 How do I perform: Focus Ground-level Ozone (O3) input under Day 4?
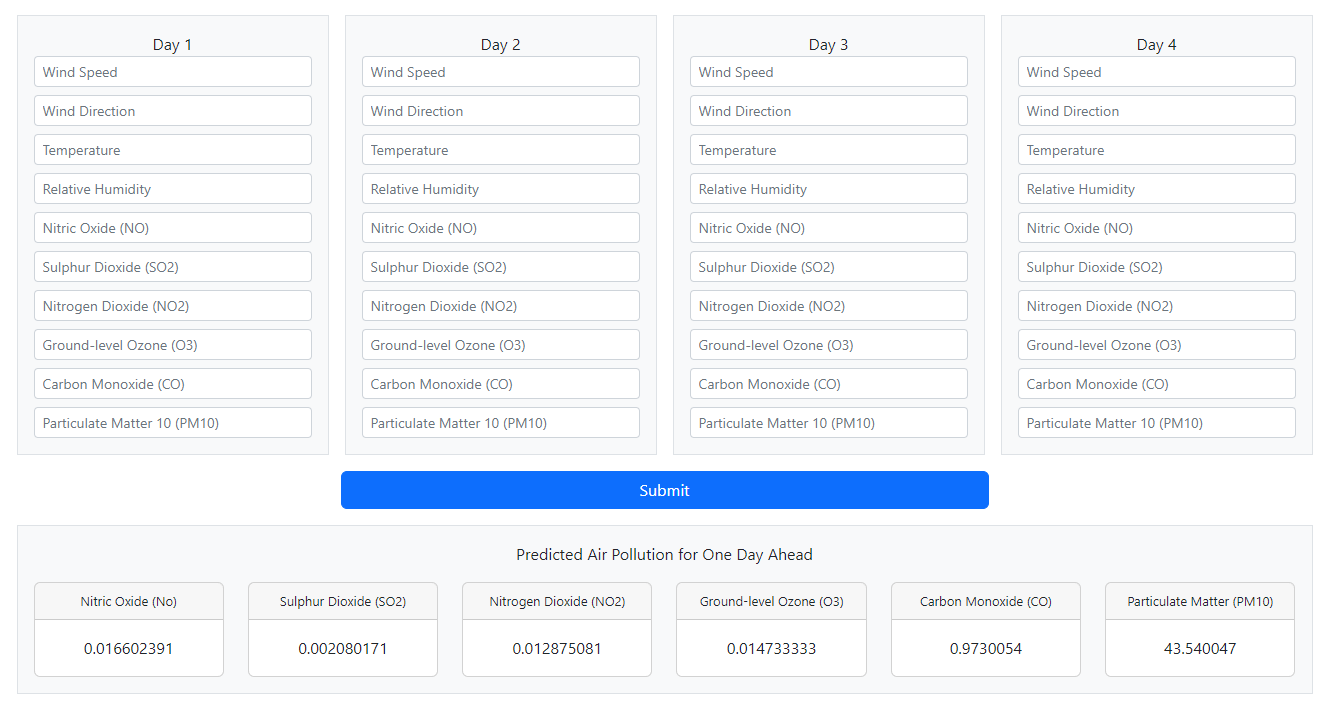tap(1156, 344)
